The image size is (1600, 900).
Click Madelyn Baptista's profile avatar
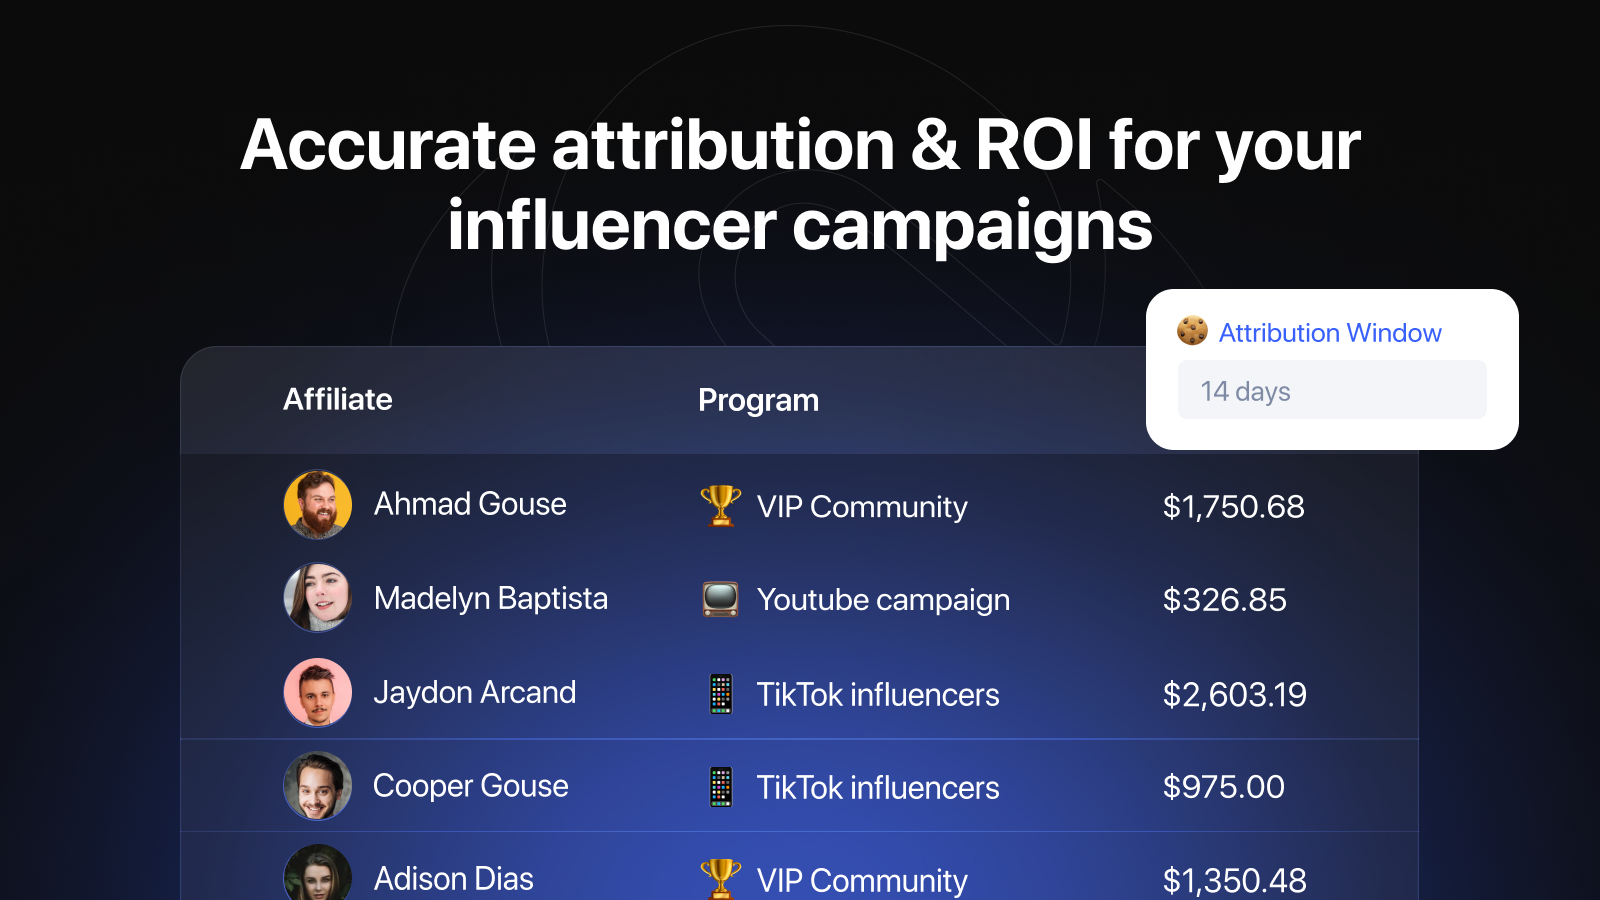317,599
